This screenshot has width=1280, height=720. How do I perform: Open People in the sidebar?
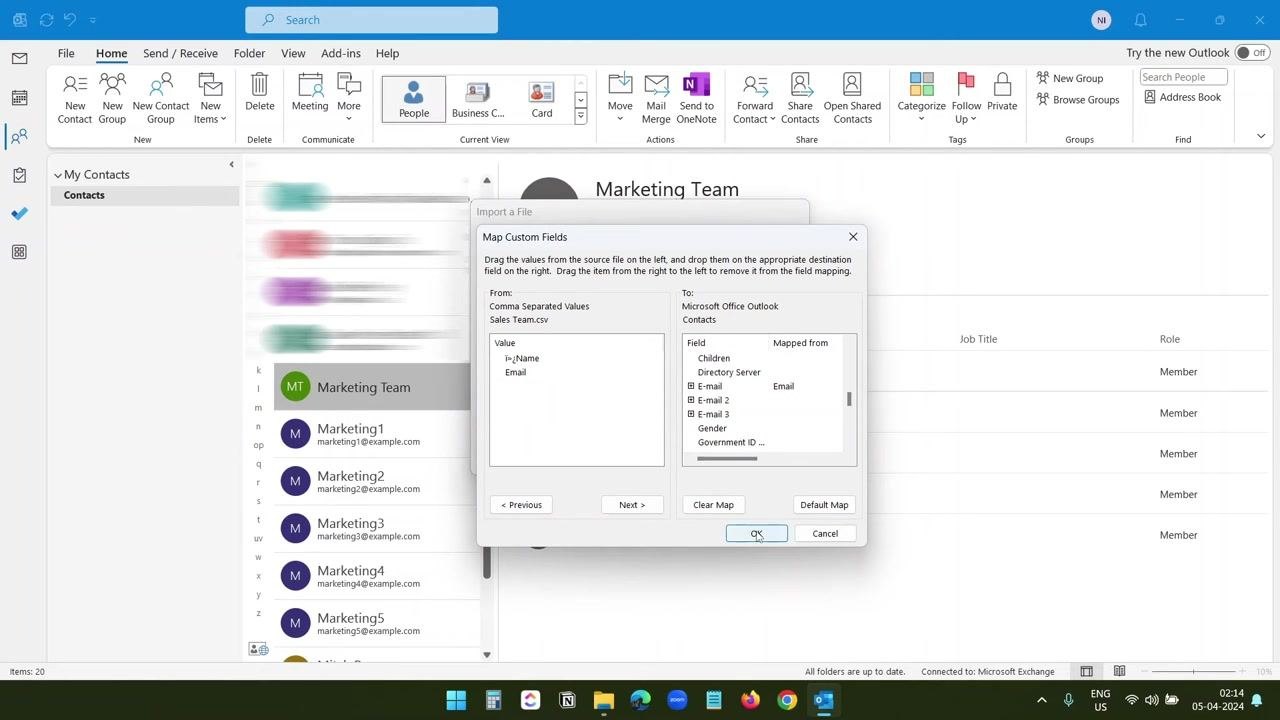(19, 136)
